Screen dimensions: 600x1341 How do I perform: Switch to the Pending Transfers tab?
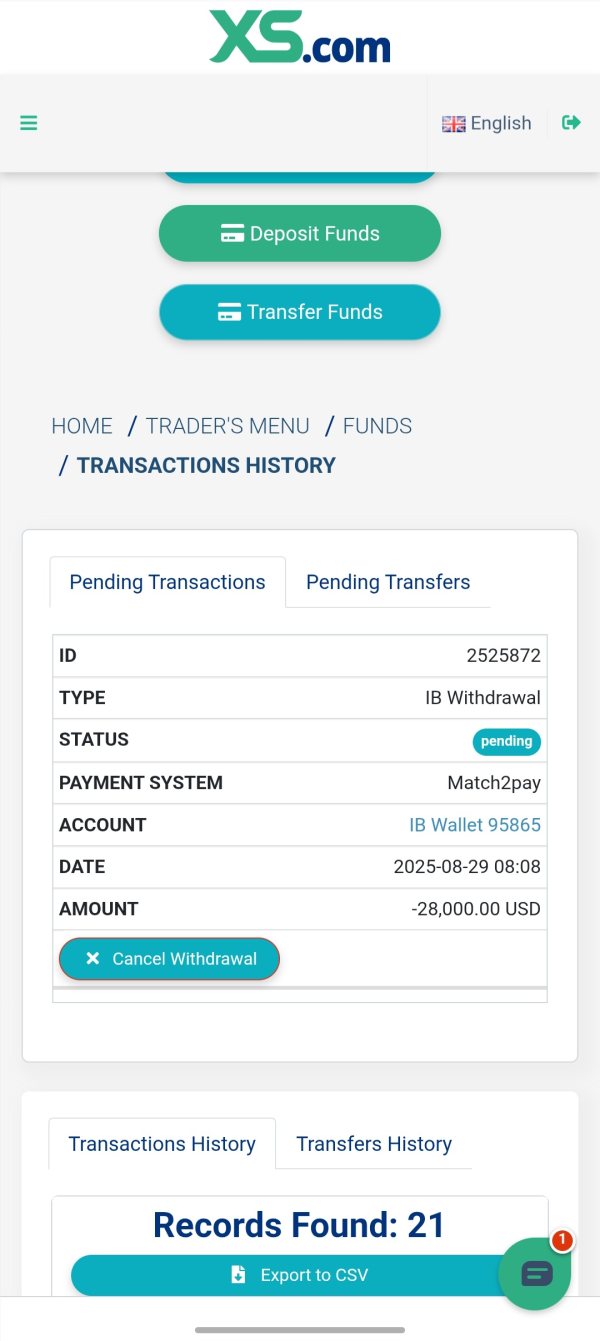coord(388,582)
